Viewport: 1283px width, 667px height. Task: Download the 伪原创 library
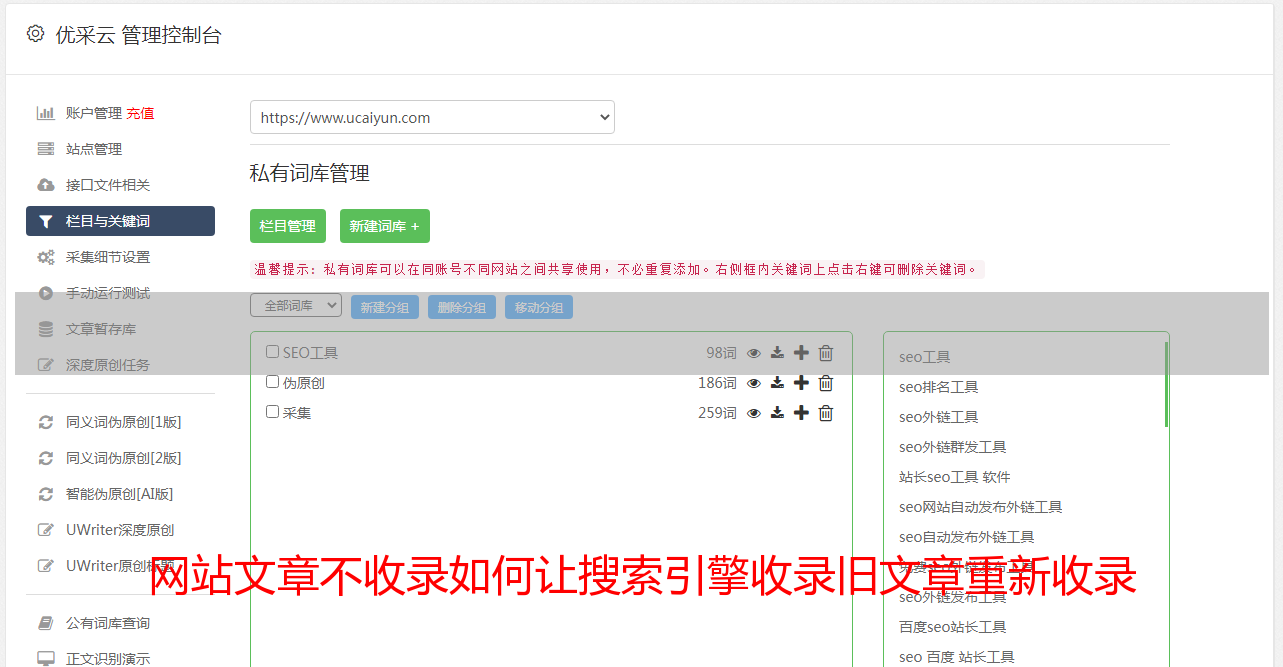pos(777,383)
